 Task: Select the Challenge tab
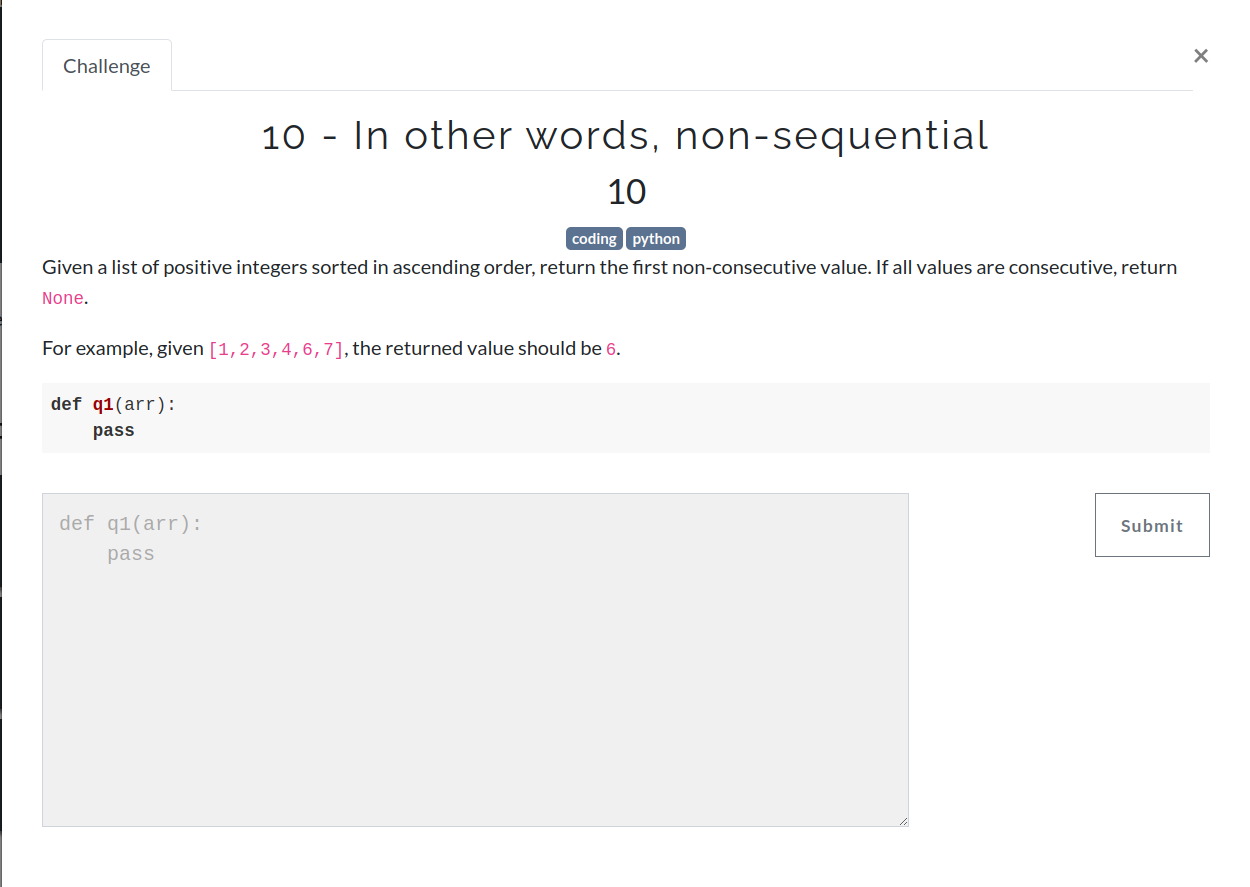[x=106, y=65]
